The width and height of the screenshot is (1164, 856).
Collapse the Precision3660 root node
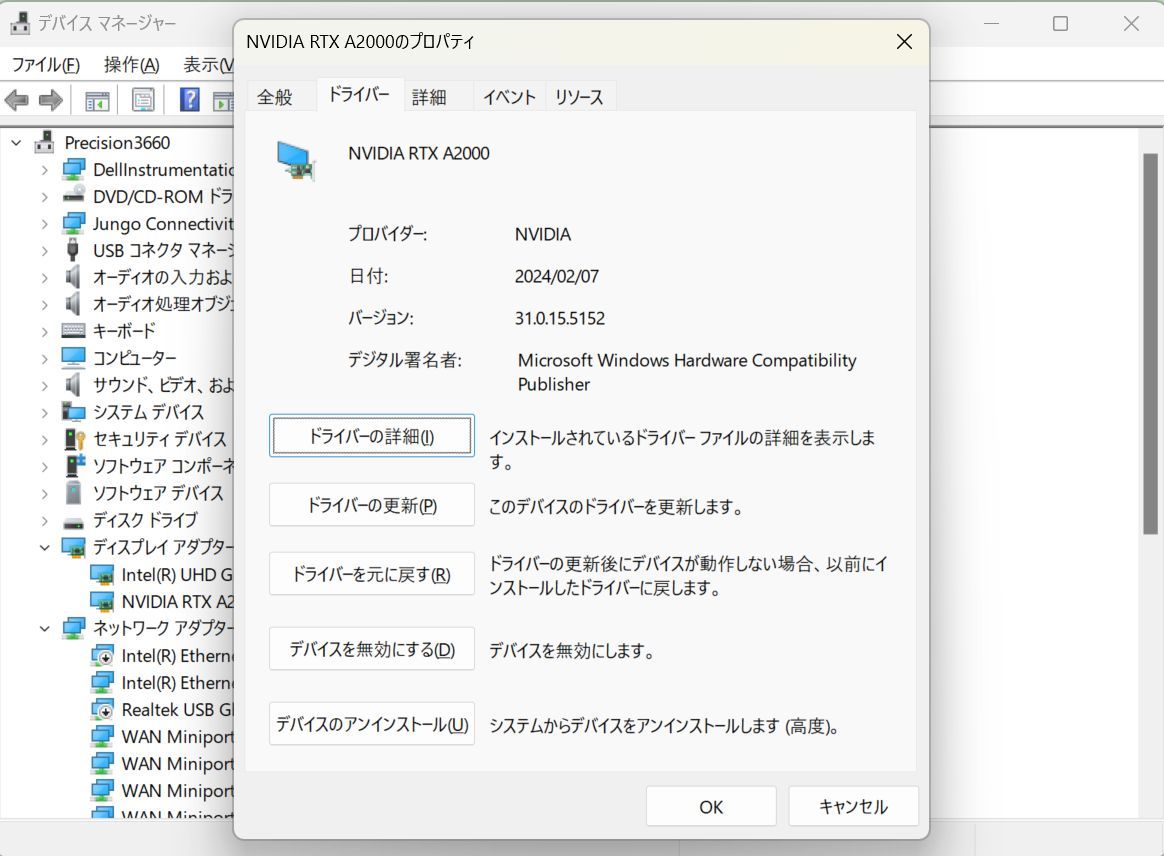(16, 143)
